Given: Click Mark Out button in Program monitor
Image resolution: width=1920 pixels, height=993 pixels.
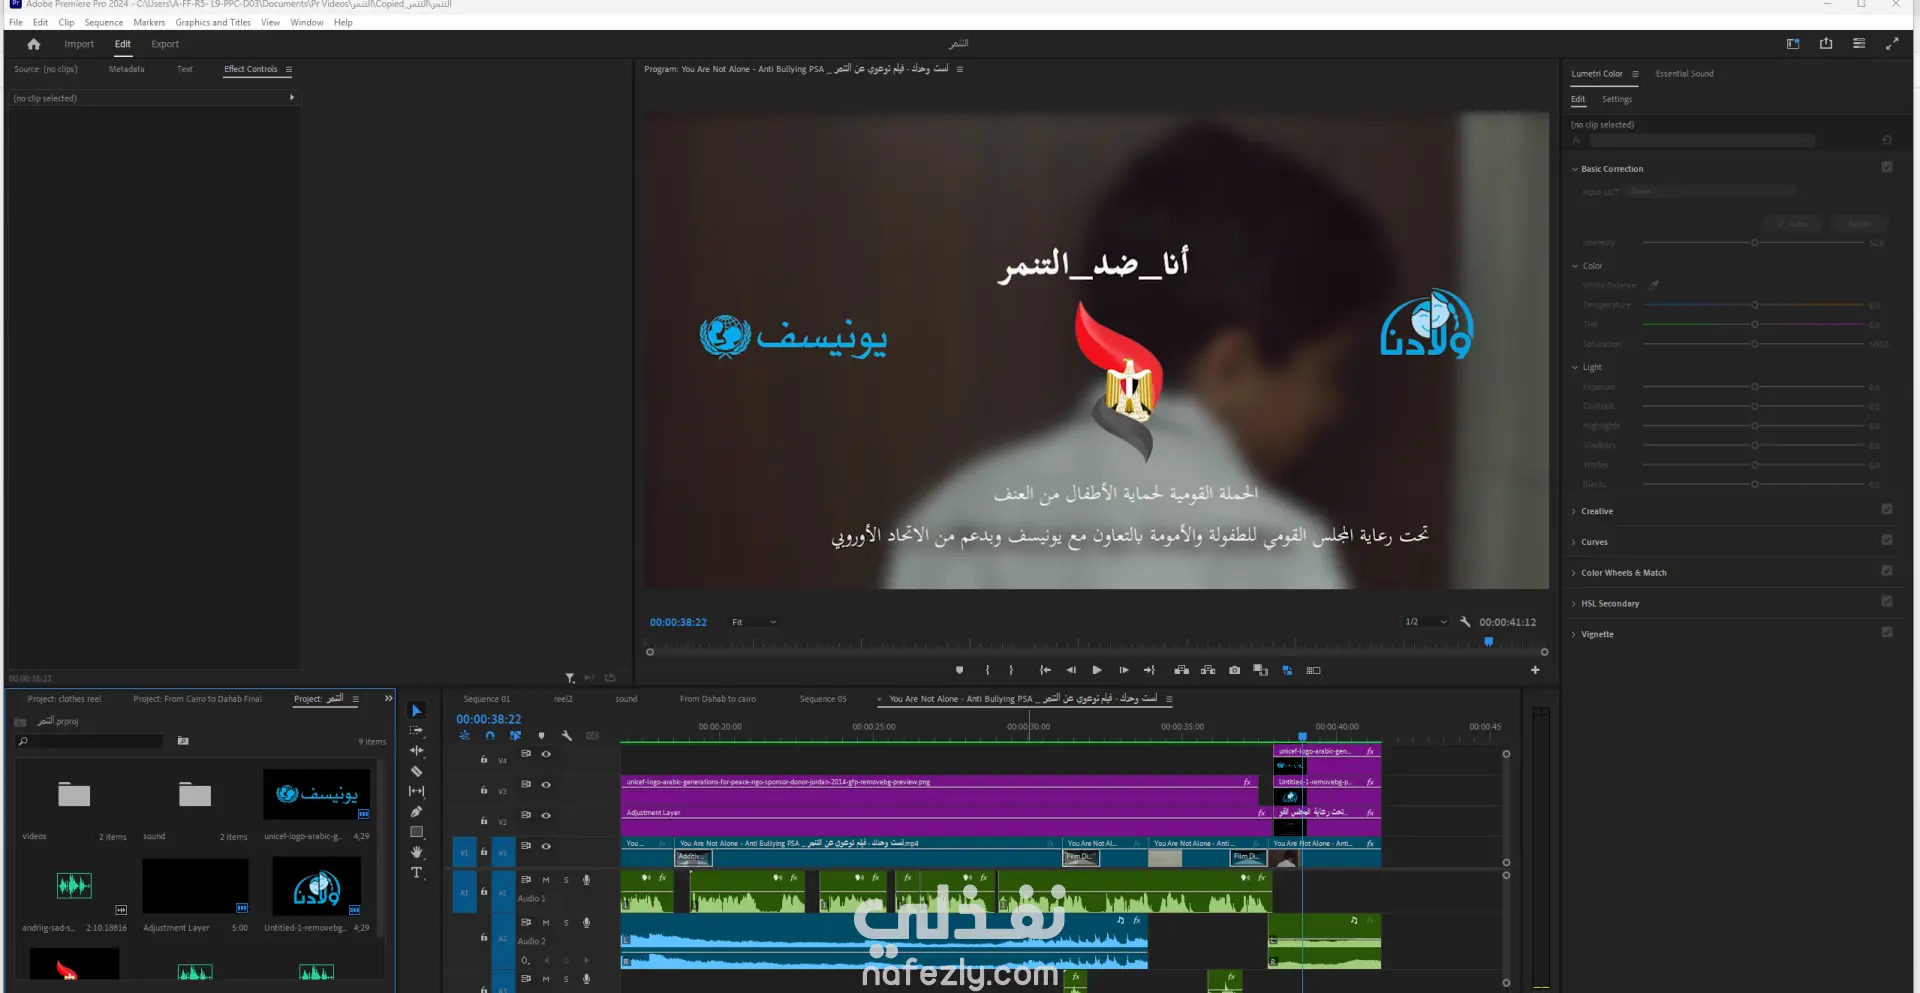Looking at the screenshot, I should [x=1011, y=670].
